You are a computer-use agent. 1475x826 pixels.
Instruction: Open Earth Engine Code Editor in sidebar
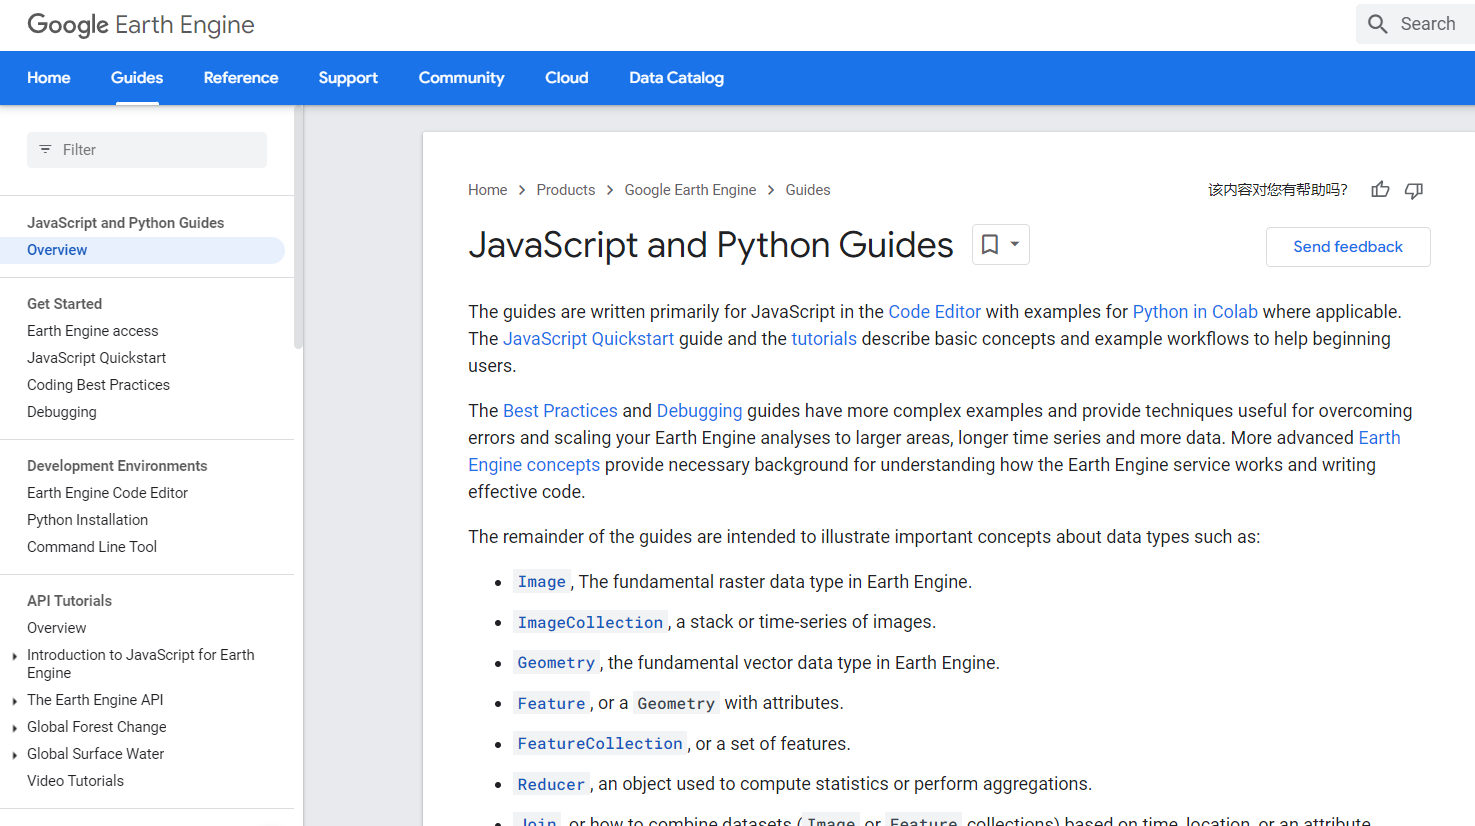coord(107,493)
